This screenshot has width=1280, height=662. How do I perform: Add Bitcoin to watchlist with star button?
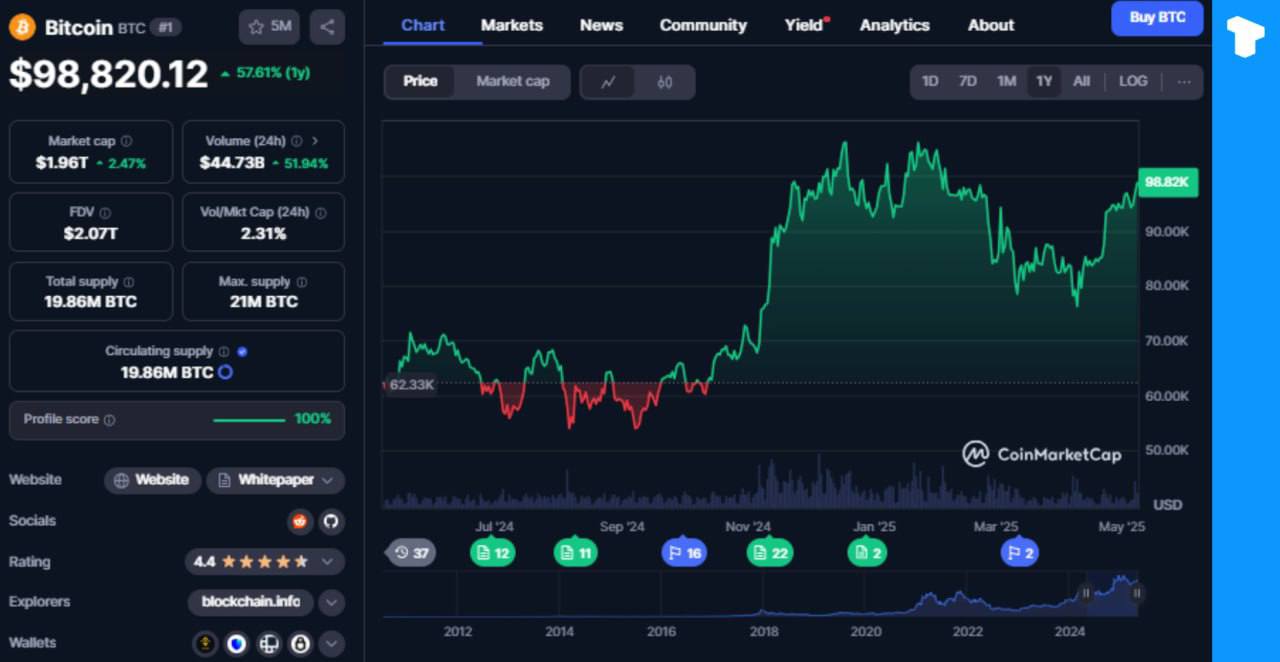[x=269, y=27]
